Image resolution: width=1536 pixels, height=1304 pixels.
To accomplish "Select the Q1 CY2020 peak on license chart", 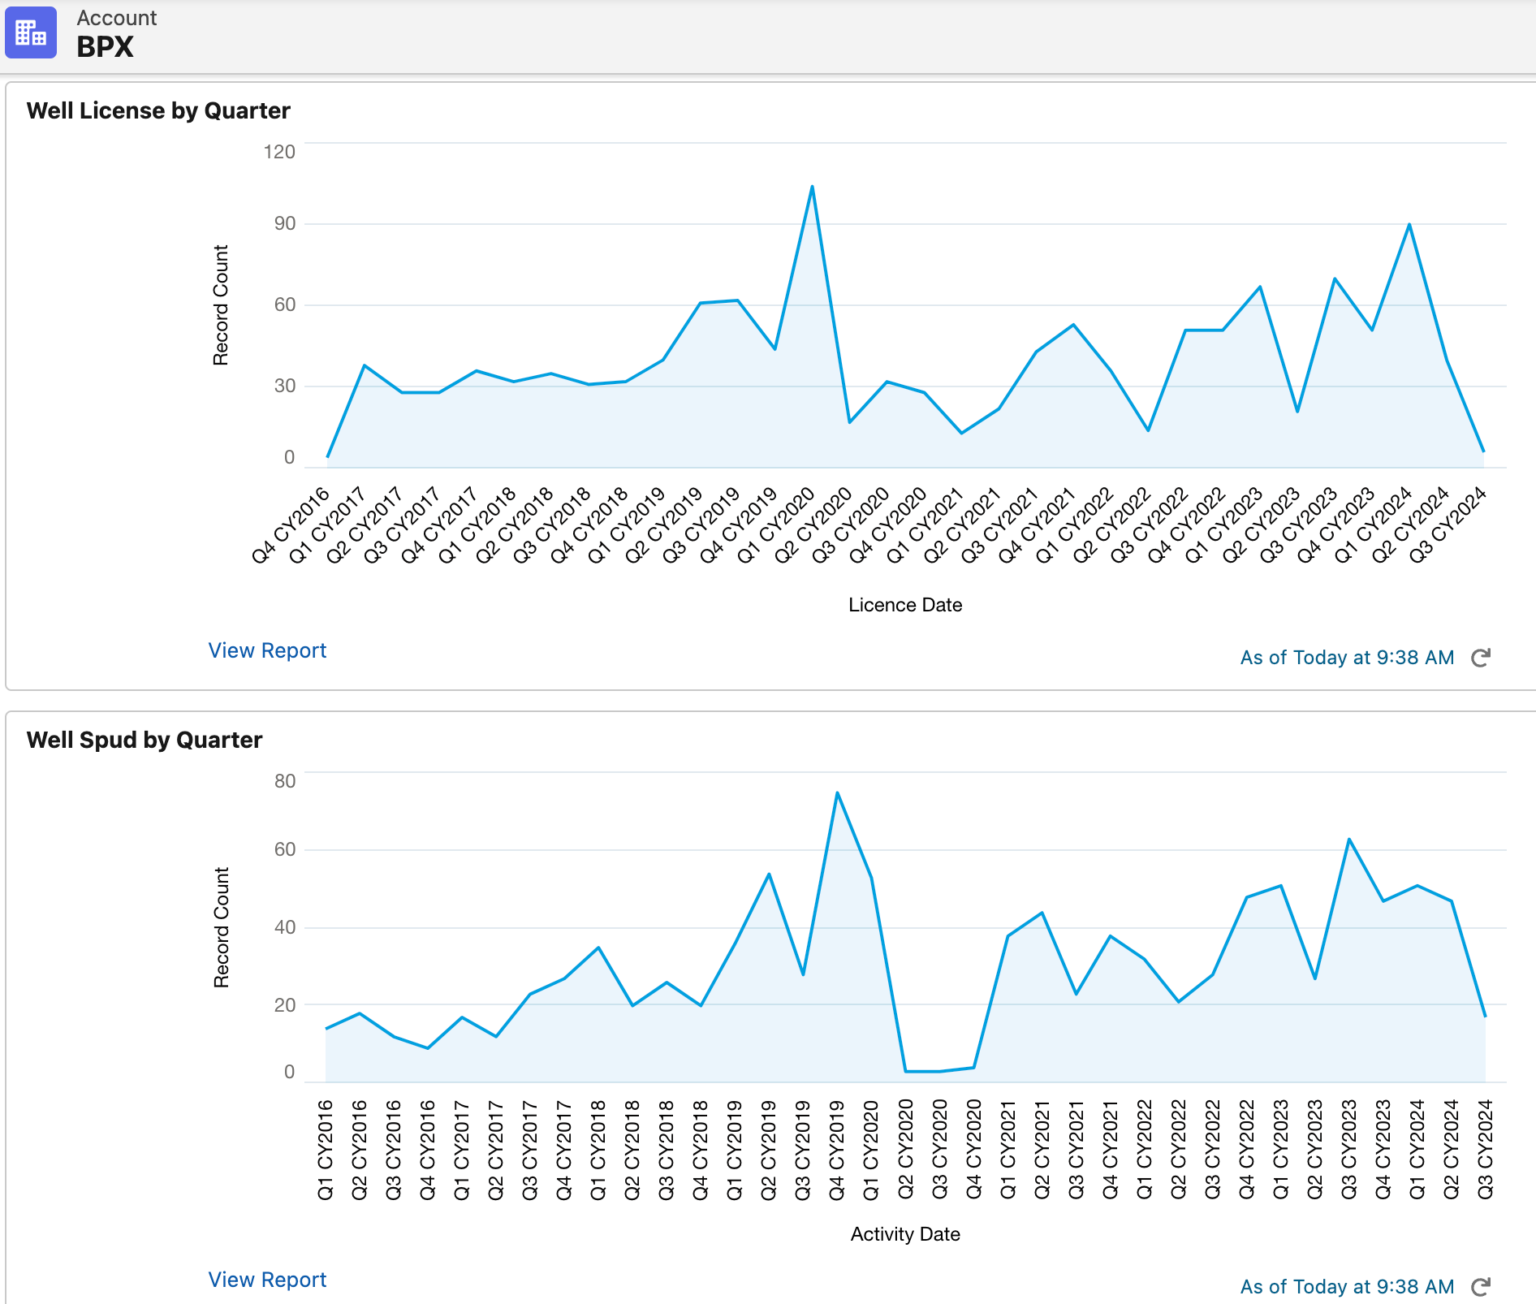I will click(x=812, y=187).
